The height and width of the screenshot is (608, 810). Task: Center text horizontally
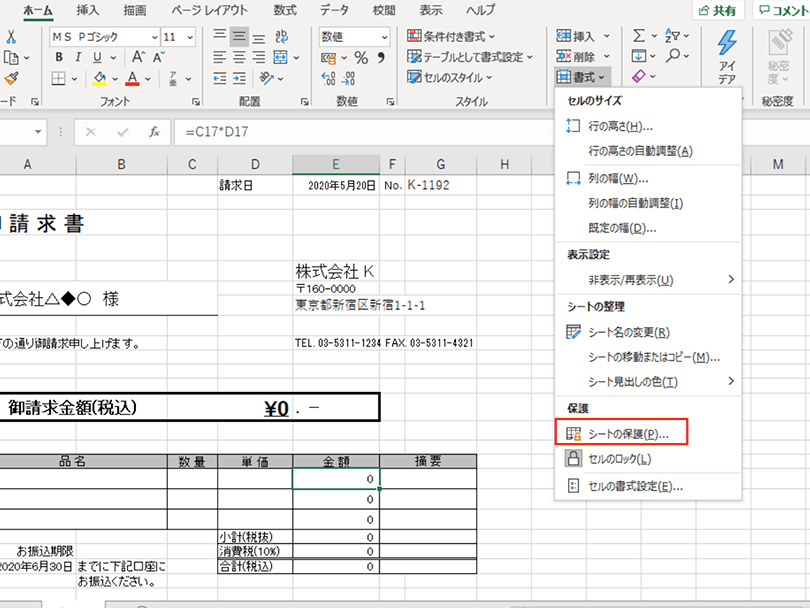coord(239,57)
